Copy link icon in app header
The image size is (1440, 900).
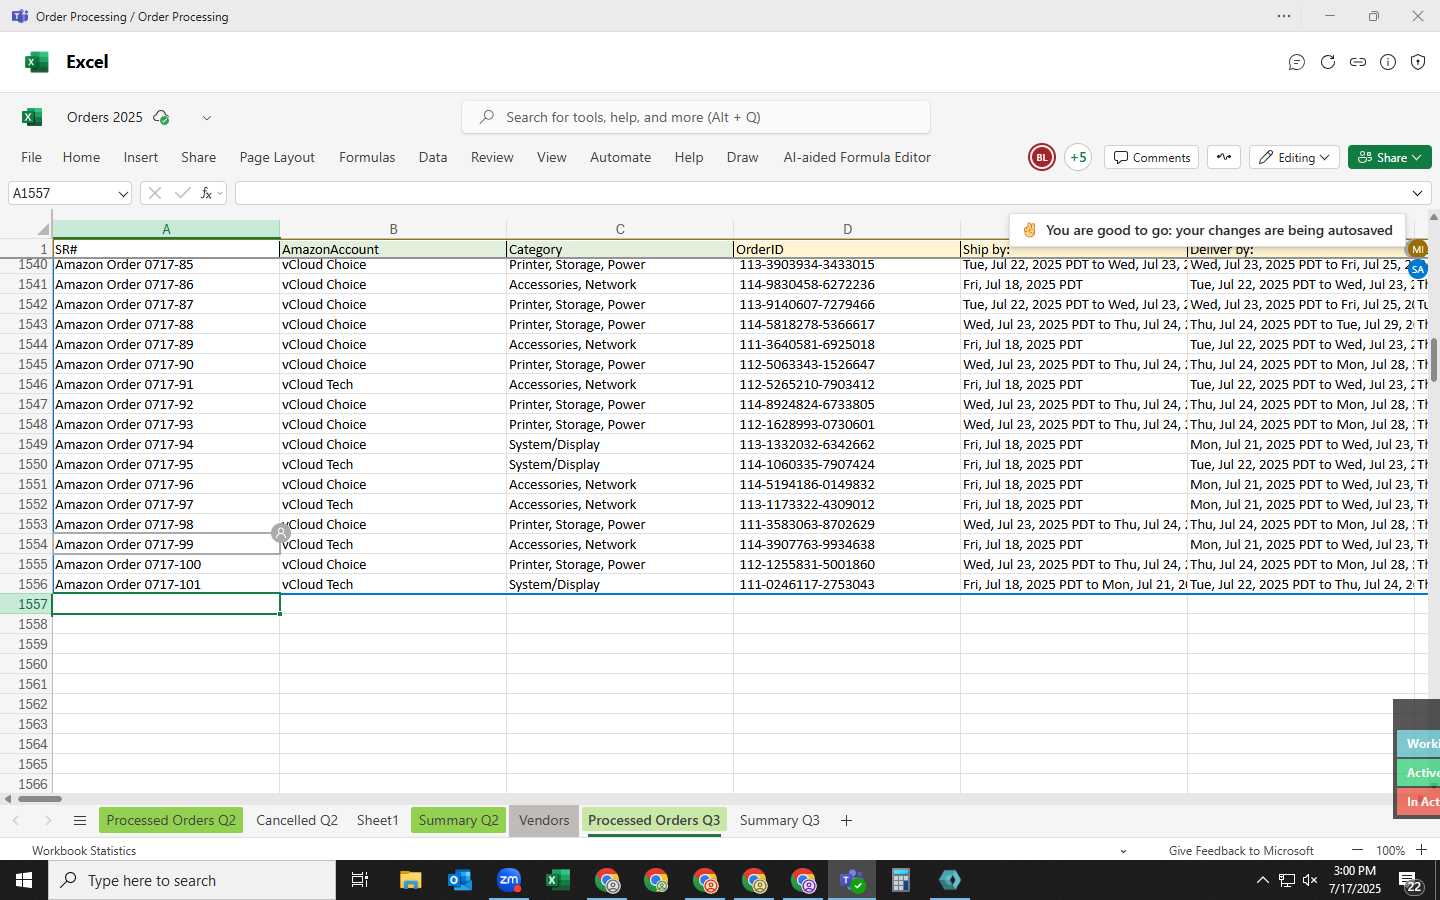point(1358,62)
